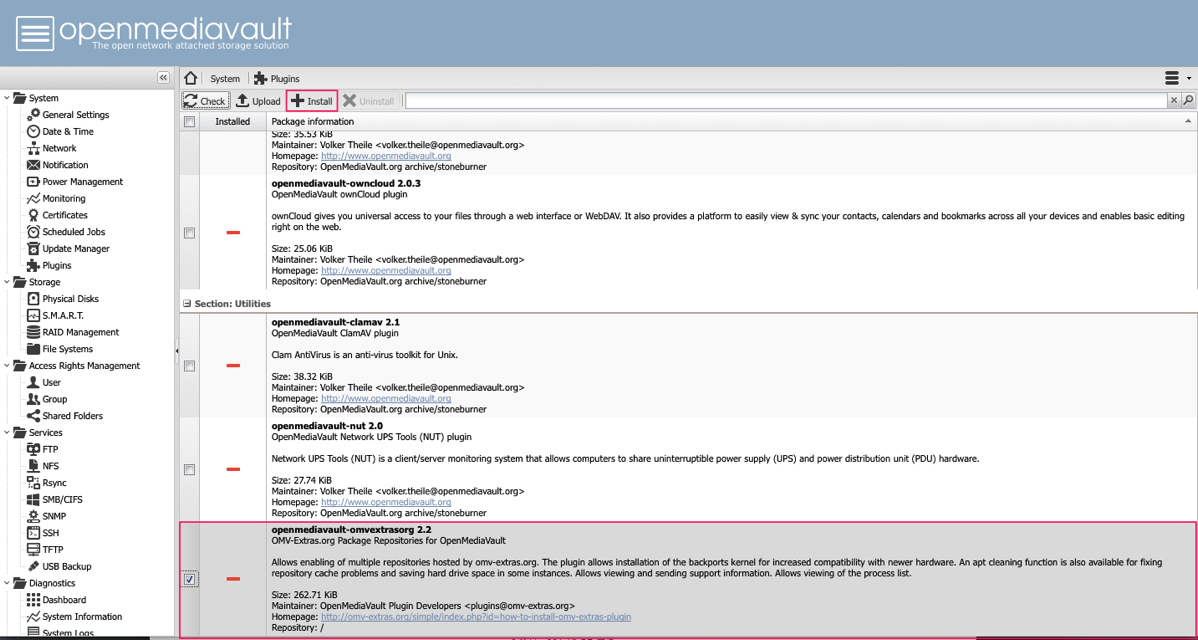Screen dimensions: 1198x640
Task: Collapse the Storage tree node
Action: coord(8,282)
